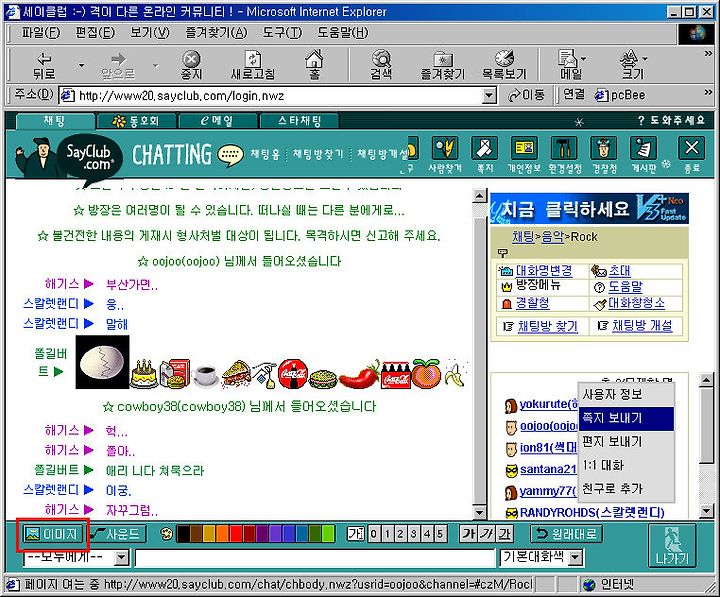Viewport: 720px width, 597px height.
Task: Open the 보기(V) menu
Action: pos(150,33)
